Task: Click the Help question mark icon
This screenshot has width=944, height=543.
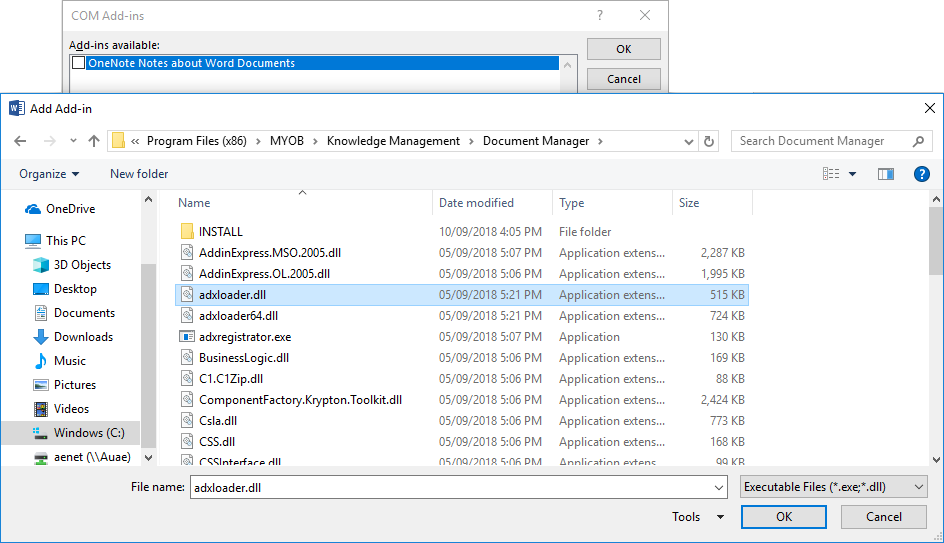Action: click(922, 174)
